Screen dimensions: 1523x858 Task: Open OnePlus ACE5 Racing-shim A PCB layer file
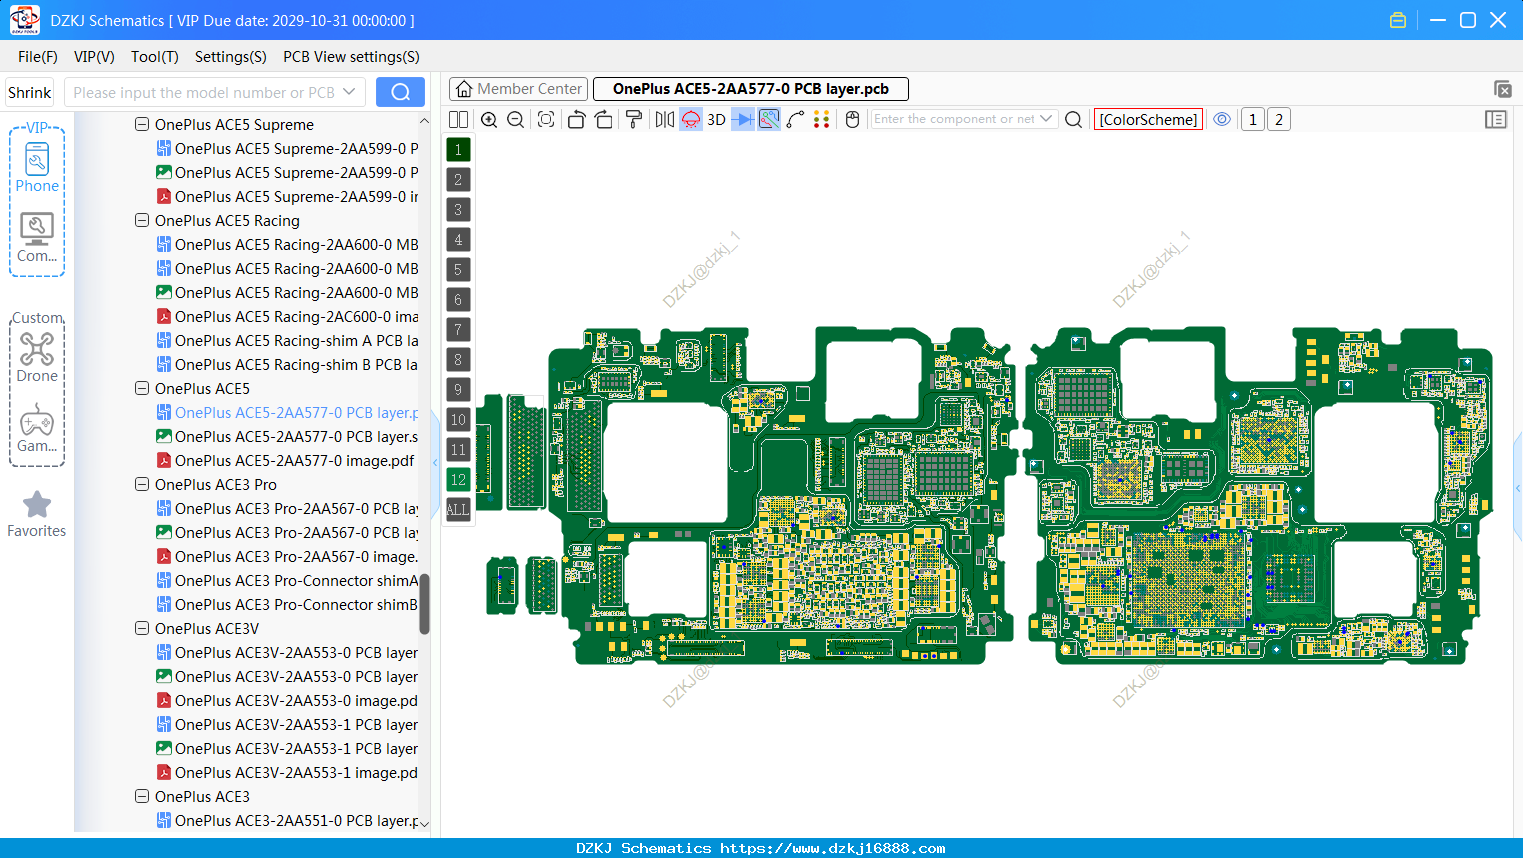(287, 340)
